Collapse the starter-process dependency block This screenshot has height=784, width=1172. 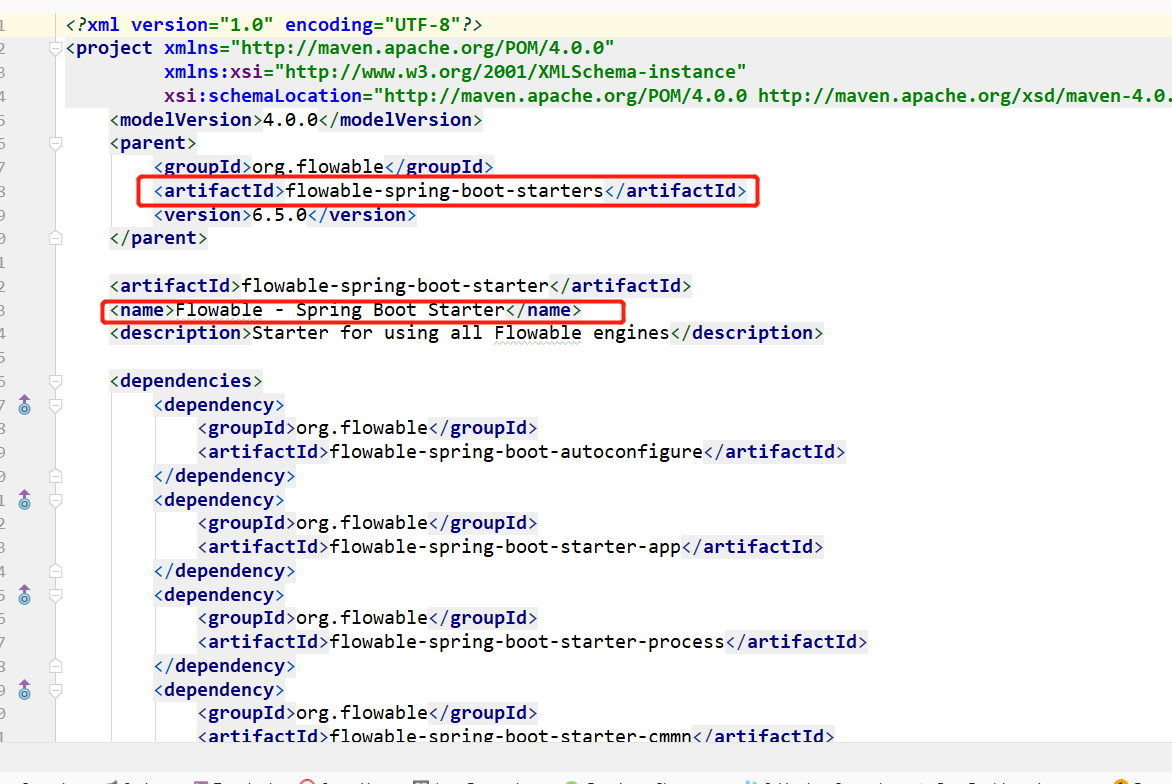(55, 595)
